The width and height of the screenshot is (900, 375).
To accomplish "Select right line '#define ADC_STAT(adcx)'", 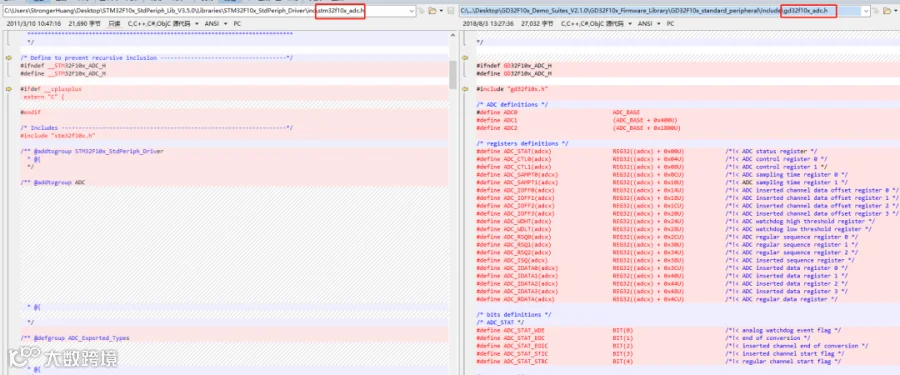I will coord(514,151).
